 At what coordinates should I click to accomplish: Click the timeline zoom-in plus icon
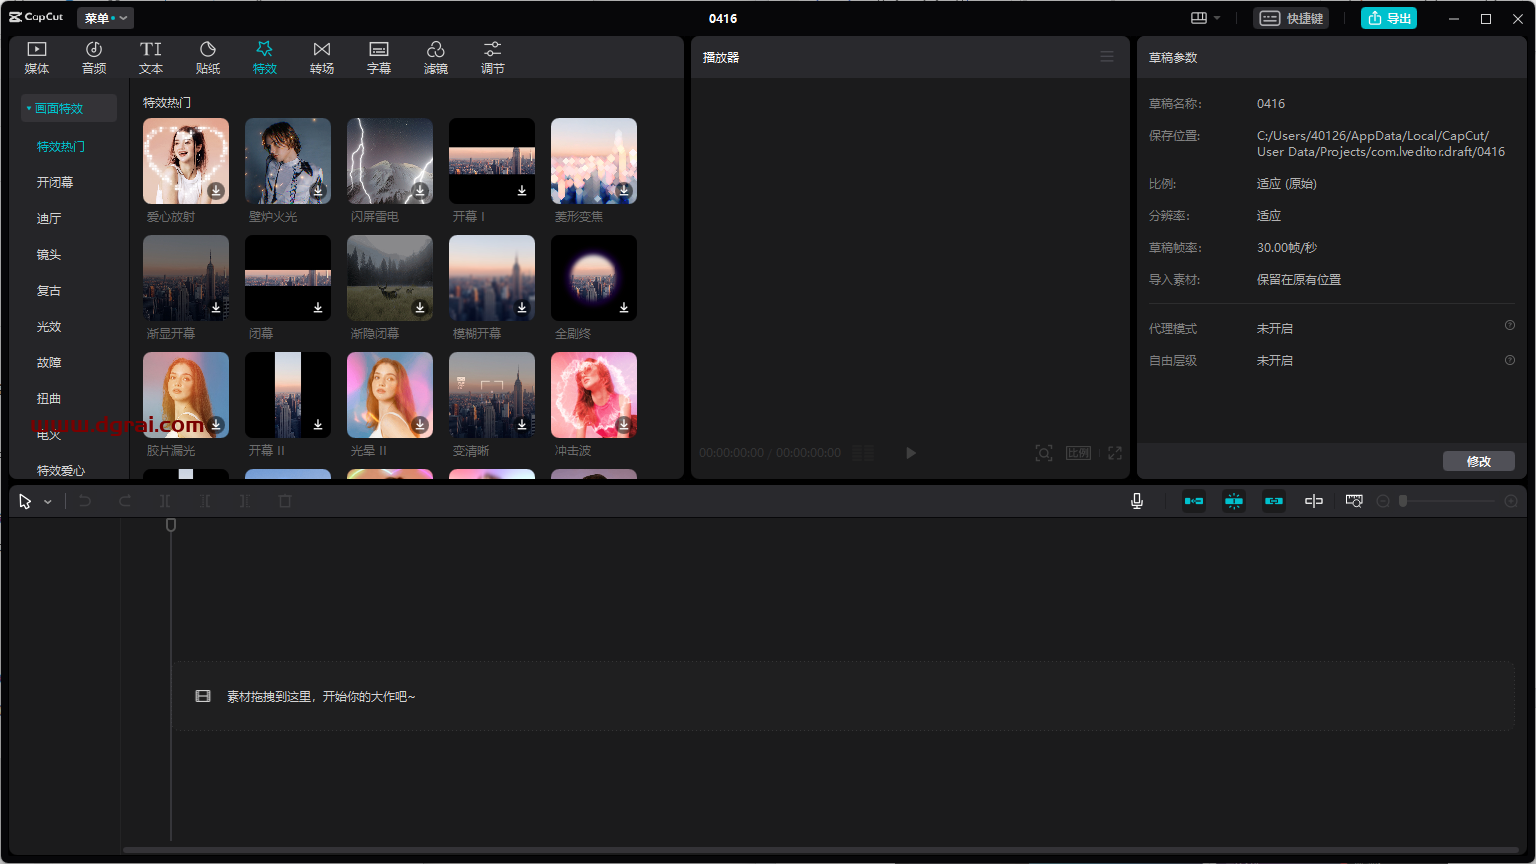click(1511, 501)
